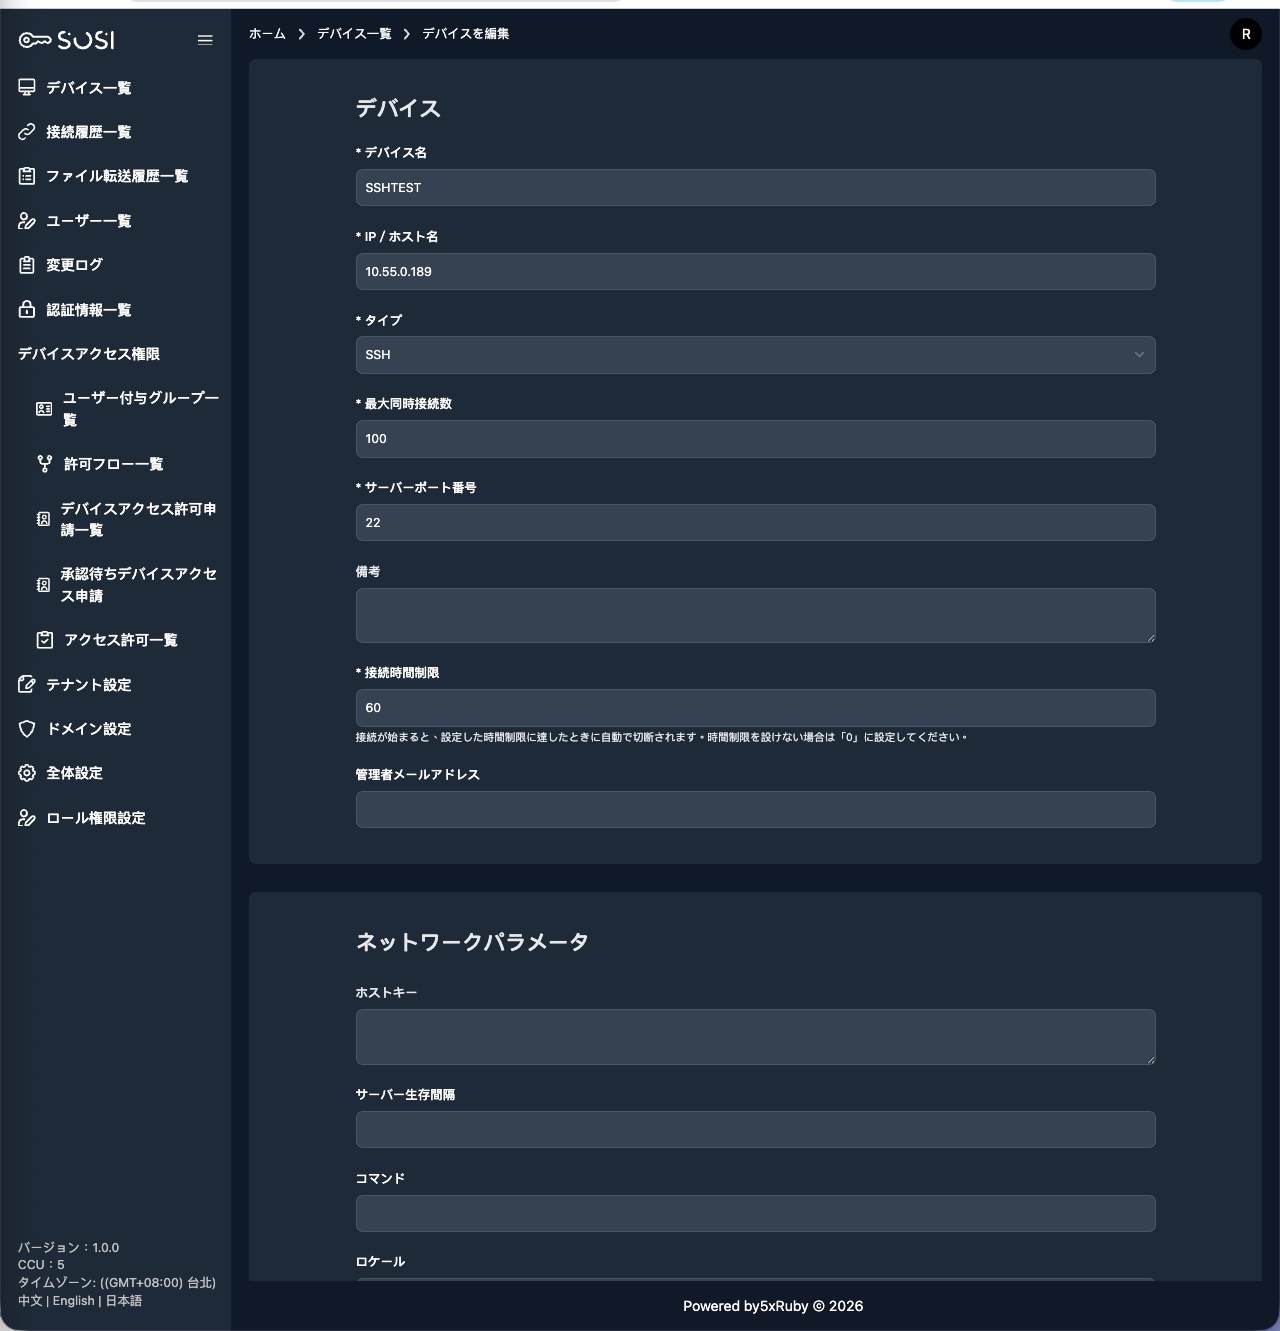The height and width of the screenshot is (1331, 1280).
Task: Click the サーバーポート番号 field
Action: [756, 523]
